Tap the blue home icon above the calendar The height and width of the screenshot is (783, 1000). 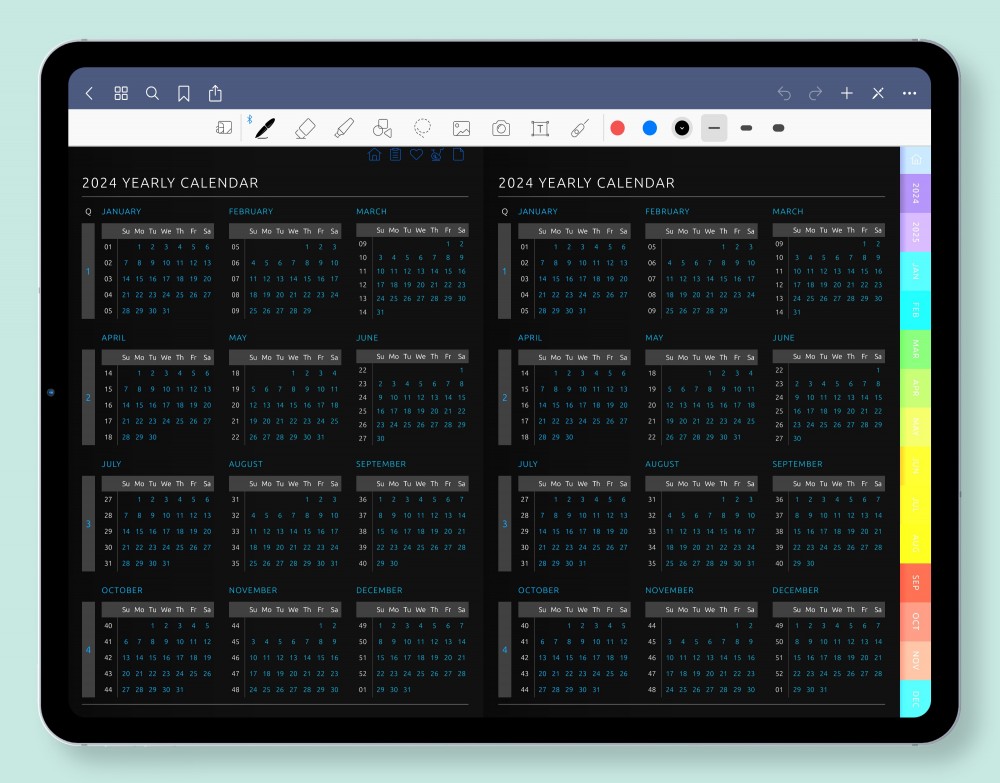[374, 155]
